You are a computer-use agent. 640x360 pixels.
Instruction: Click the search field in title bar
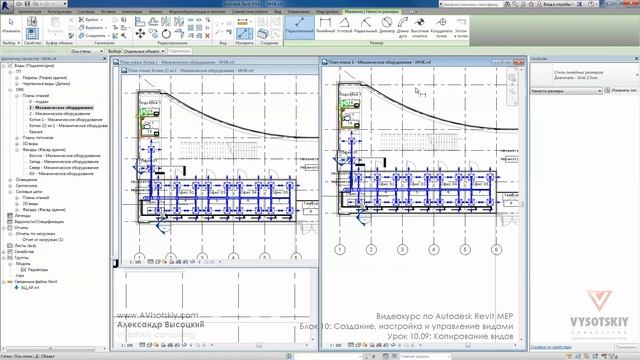471,4
